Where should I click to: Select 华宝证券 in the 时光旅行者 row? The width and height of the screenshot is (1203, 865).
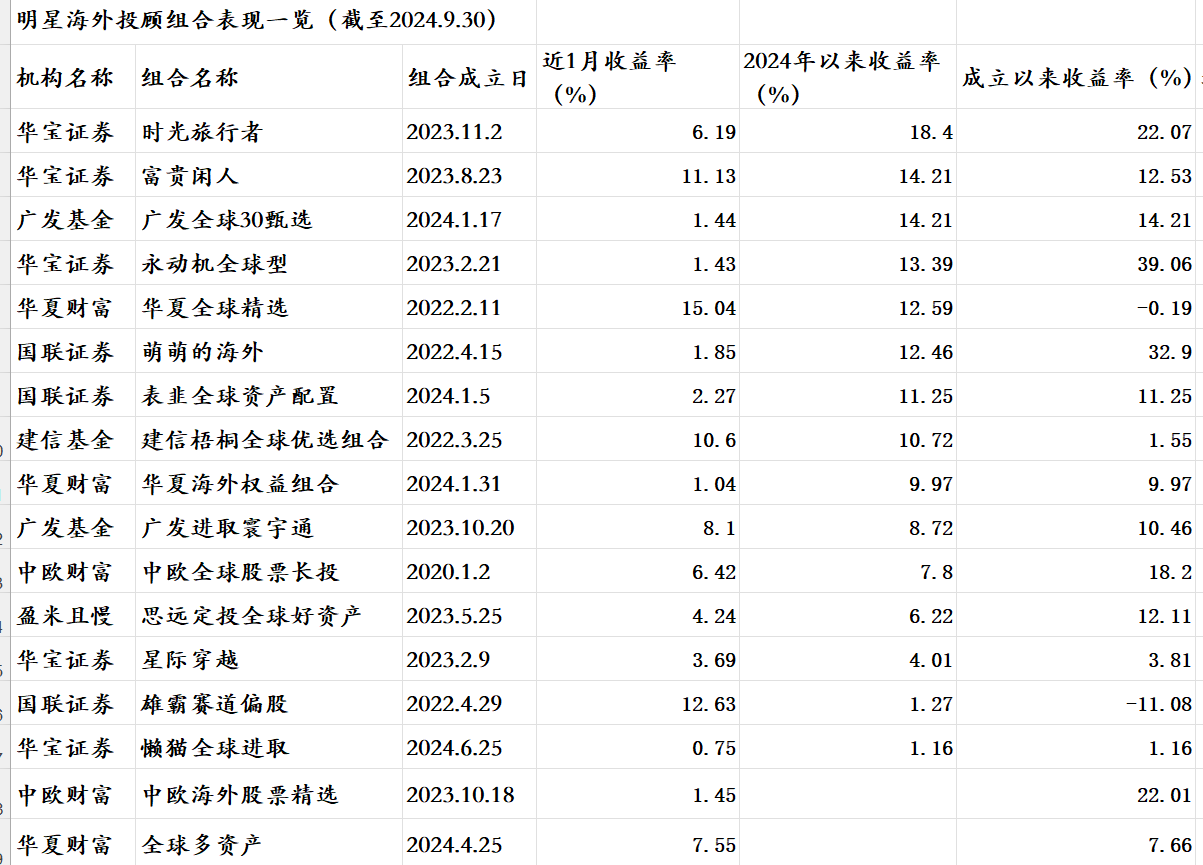[x=73, y=131]
